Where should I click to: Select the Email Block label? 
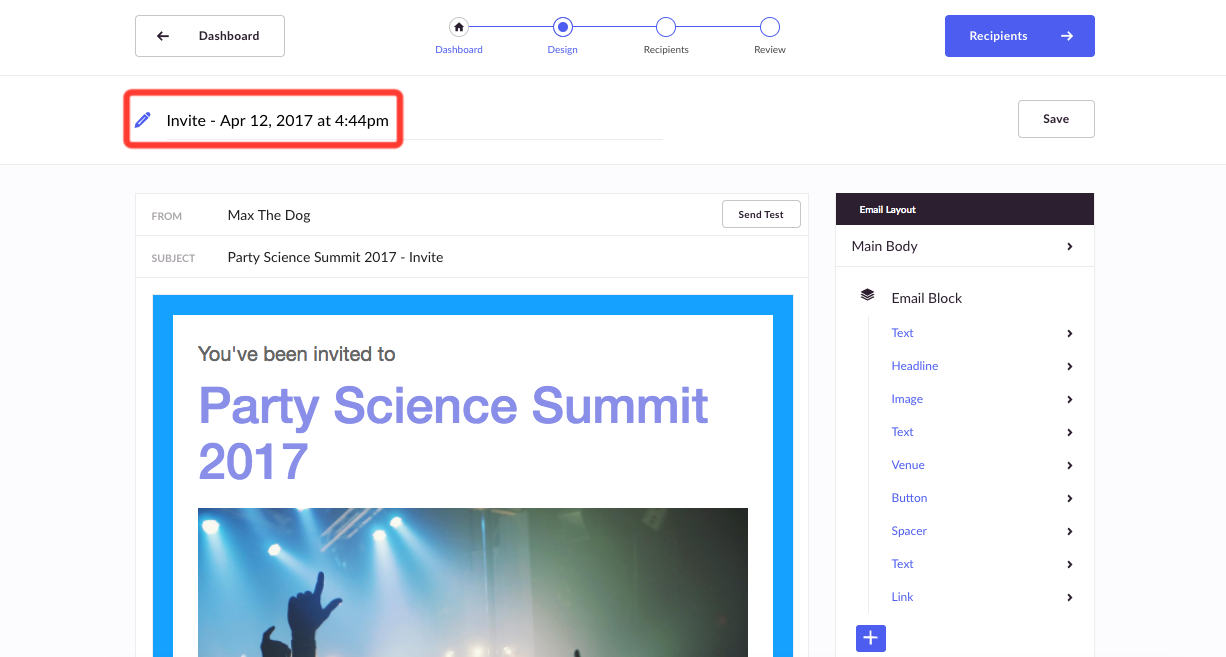point(926,298)
